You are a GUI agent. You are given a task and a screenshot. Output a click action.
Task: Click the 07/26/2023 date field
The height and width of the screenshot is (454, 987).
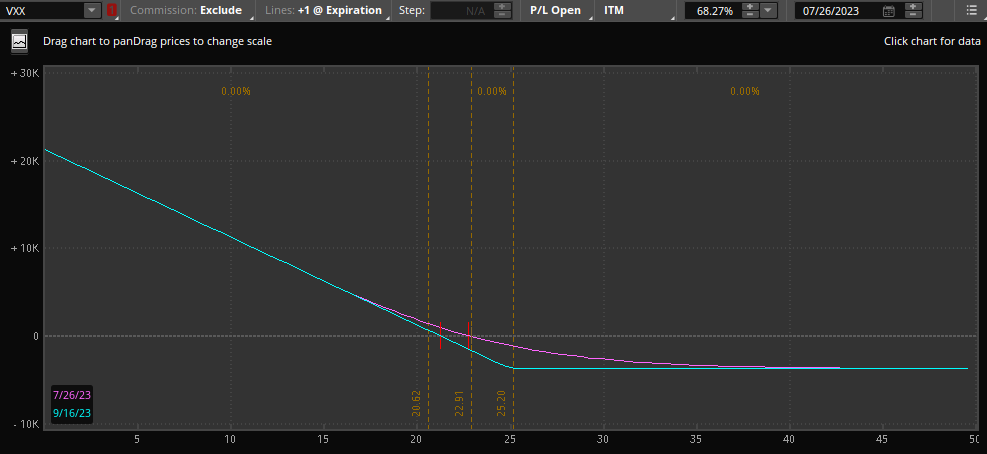tap(838, 11)
